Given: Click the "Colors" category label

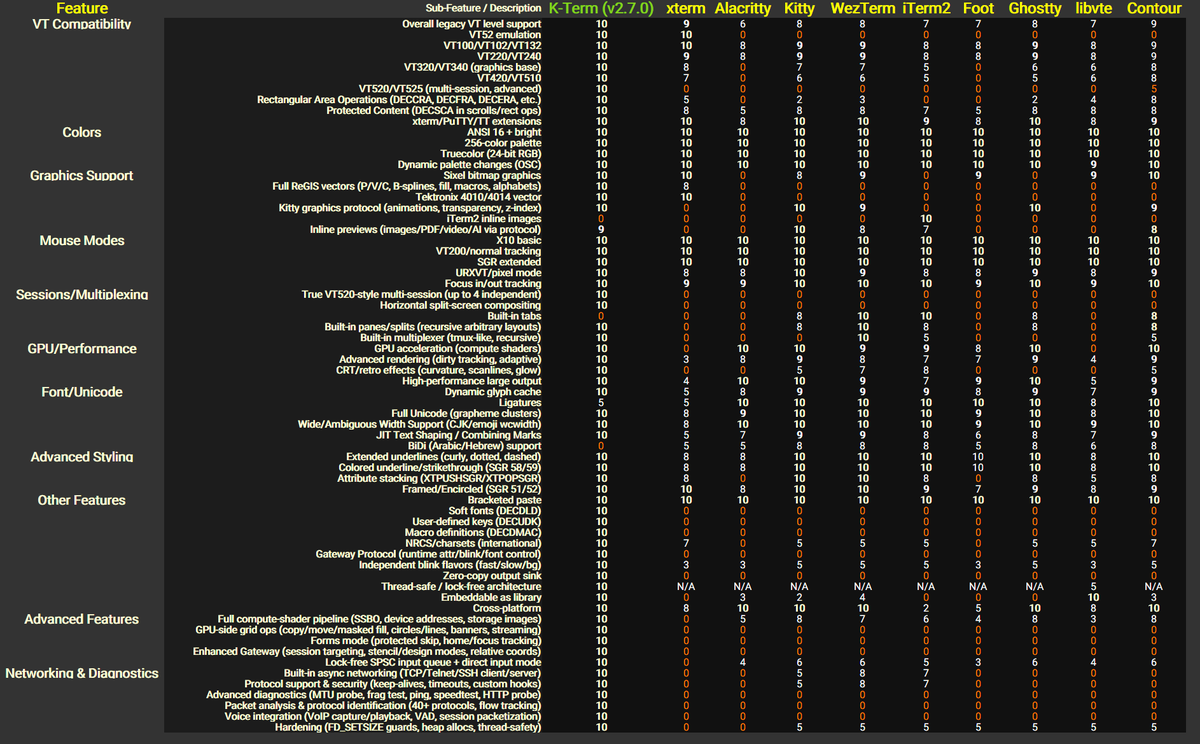Looking at the screenshot, I should coord(82,132).
